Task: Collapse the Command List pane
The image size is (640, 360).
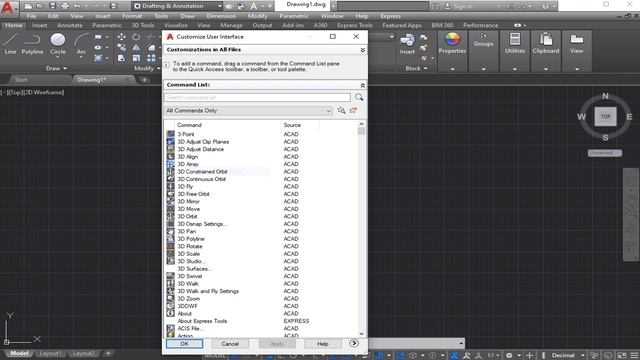Action: tap(362, 85)
